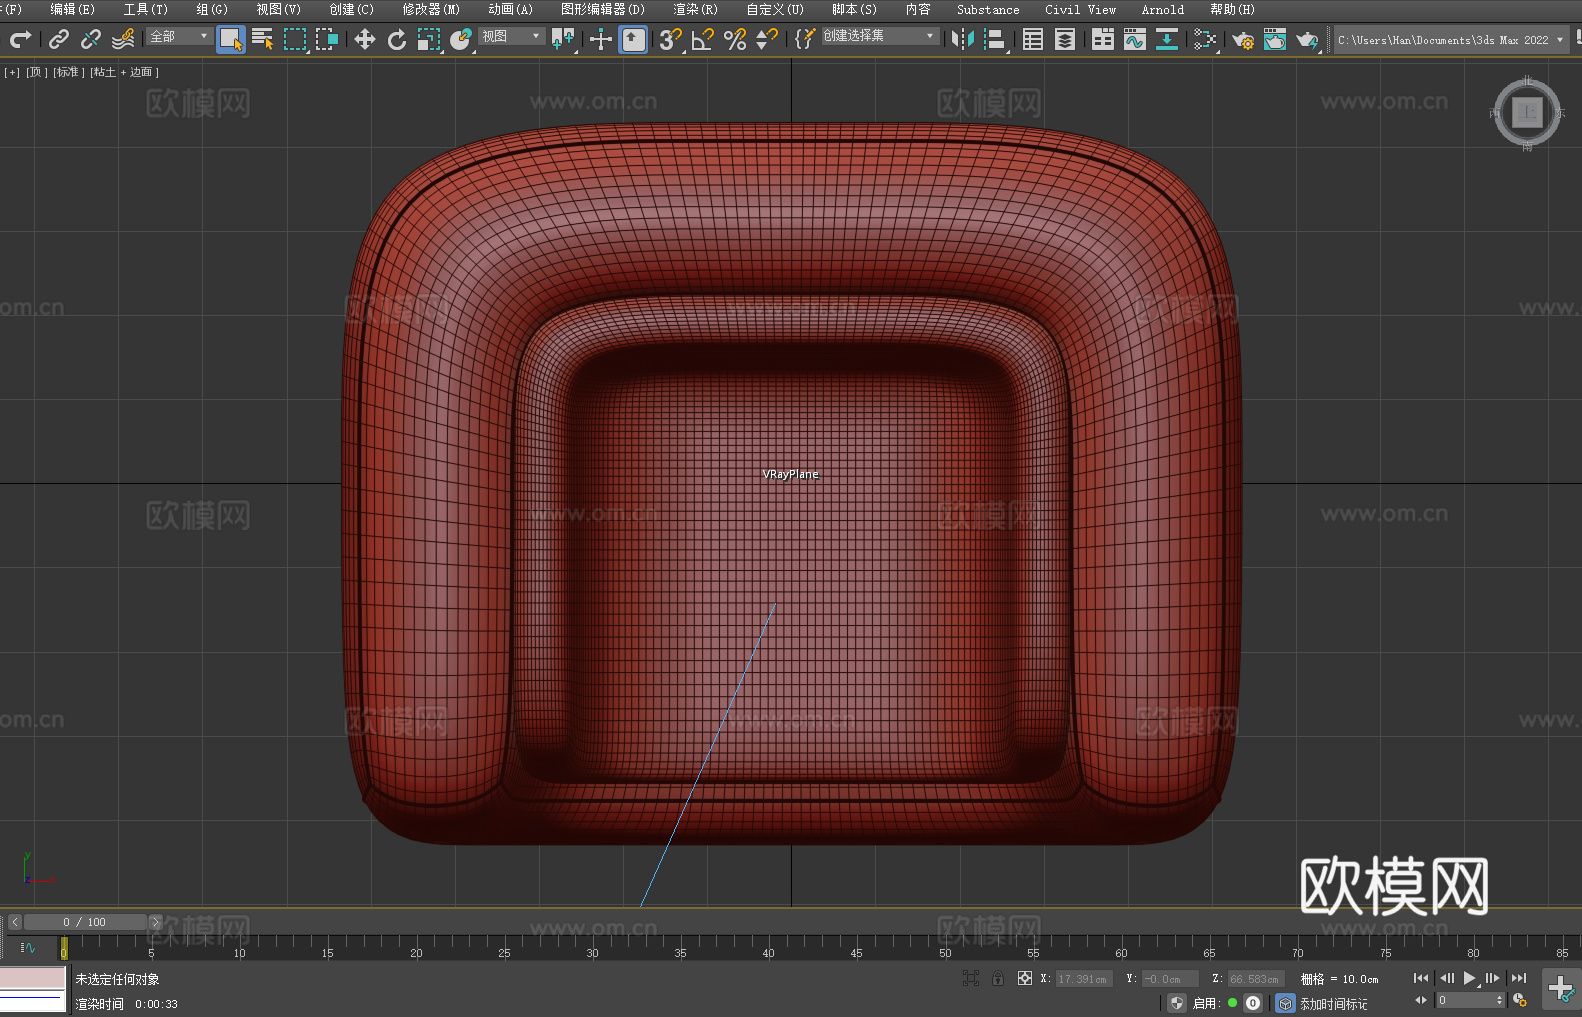Open the 编辑(E) menu
This screenshot has height=1017, width=1582.
point(73,9)
